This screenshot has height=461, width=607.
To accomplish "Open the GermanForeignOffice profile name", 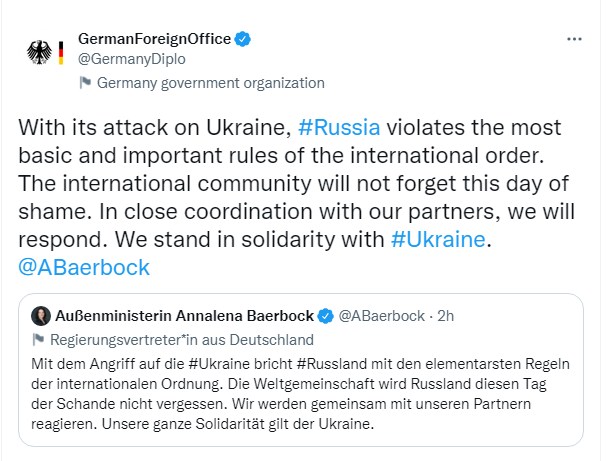I will (x=154, y=40).
